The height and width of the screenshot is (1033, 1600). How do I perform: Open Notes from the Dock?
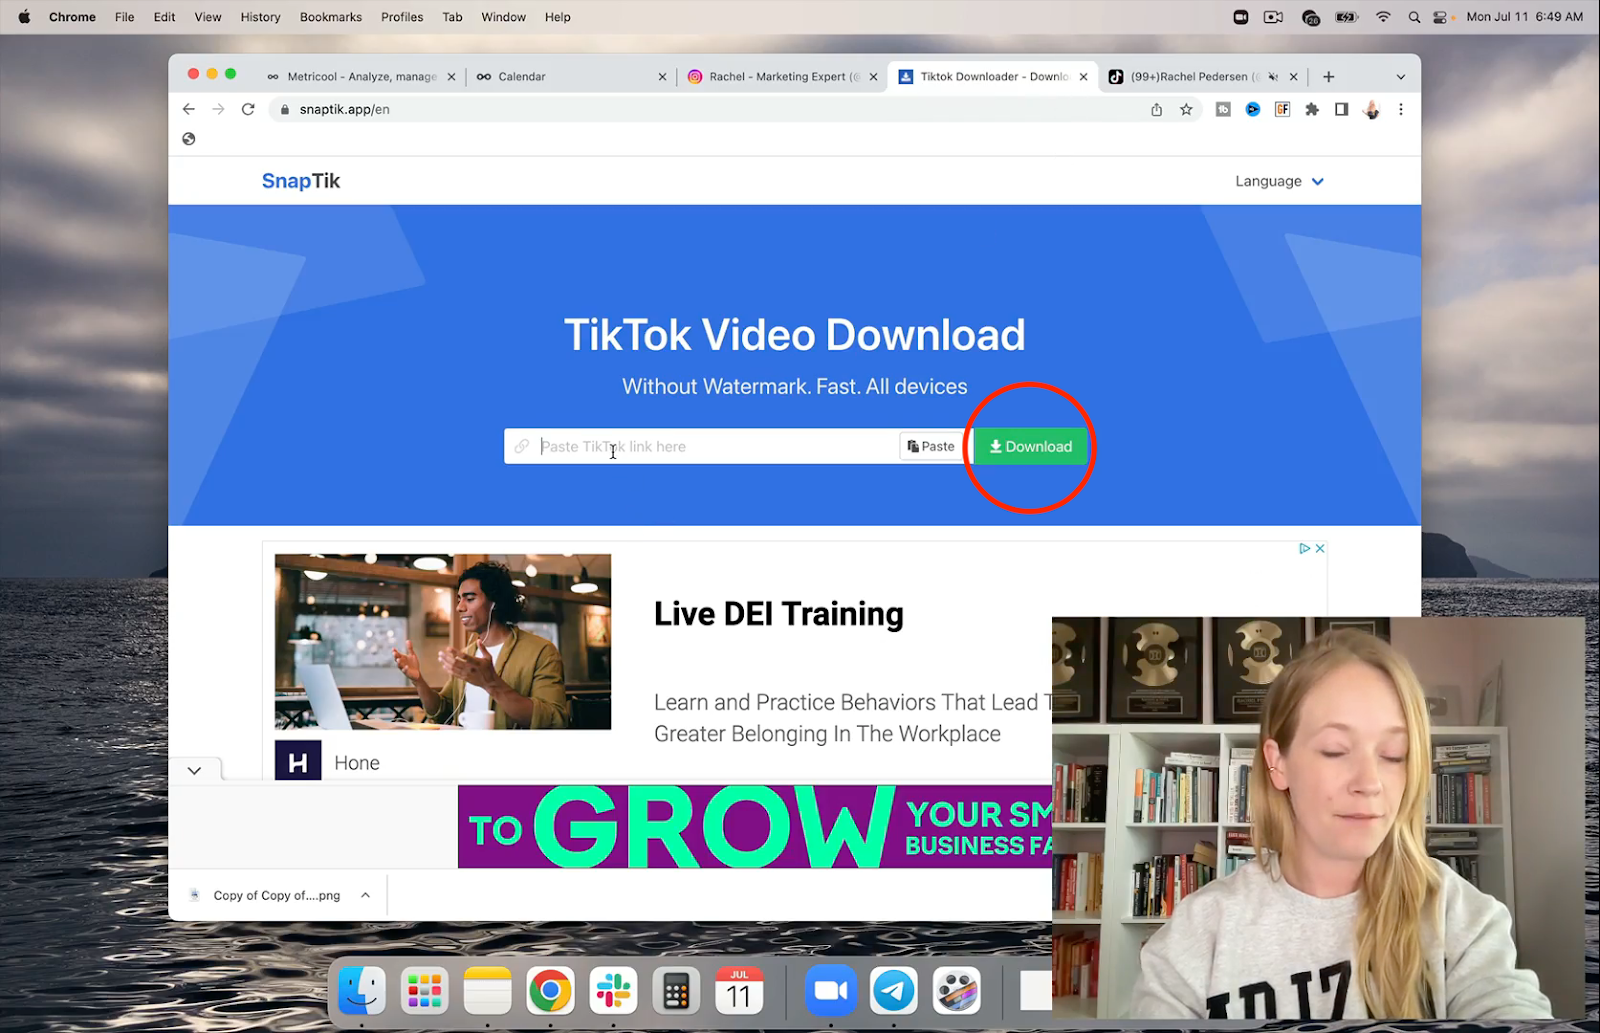click(x=487, y=991)
